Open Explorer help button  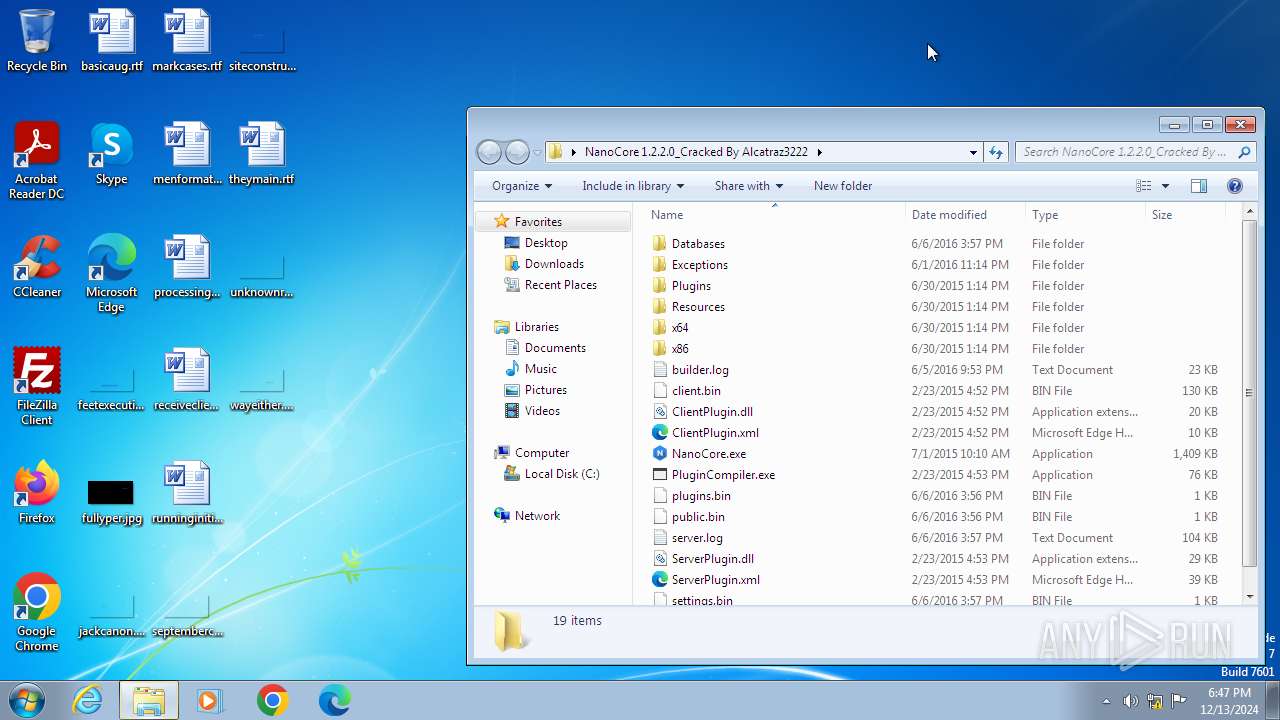tap(1234, 186)
